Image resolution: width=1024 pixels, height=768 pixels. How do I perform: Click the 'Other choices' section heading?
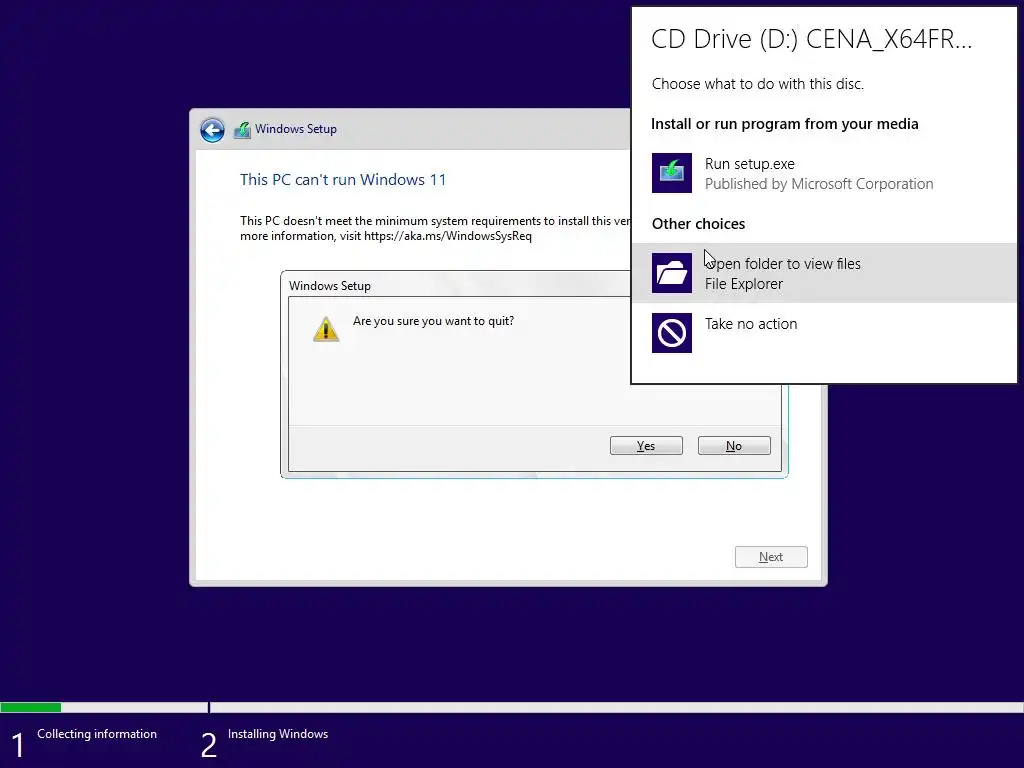[698, 224]
